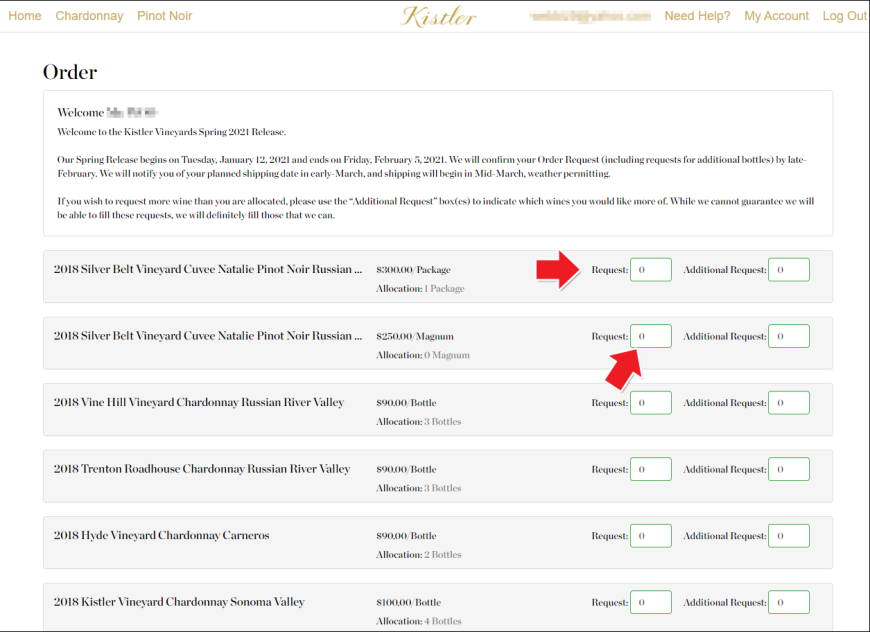Click 2018 Vine Hill Vineyard Chardonnay title

tap(199, 402)
